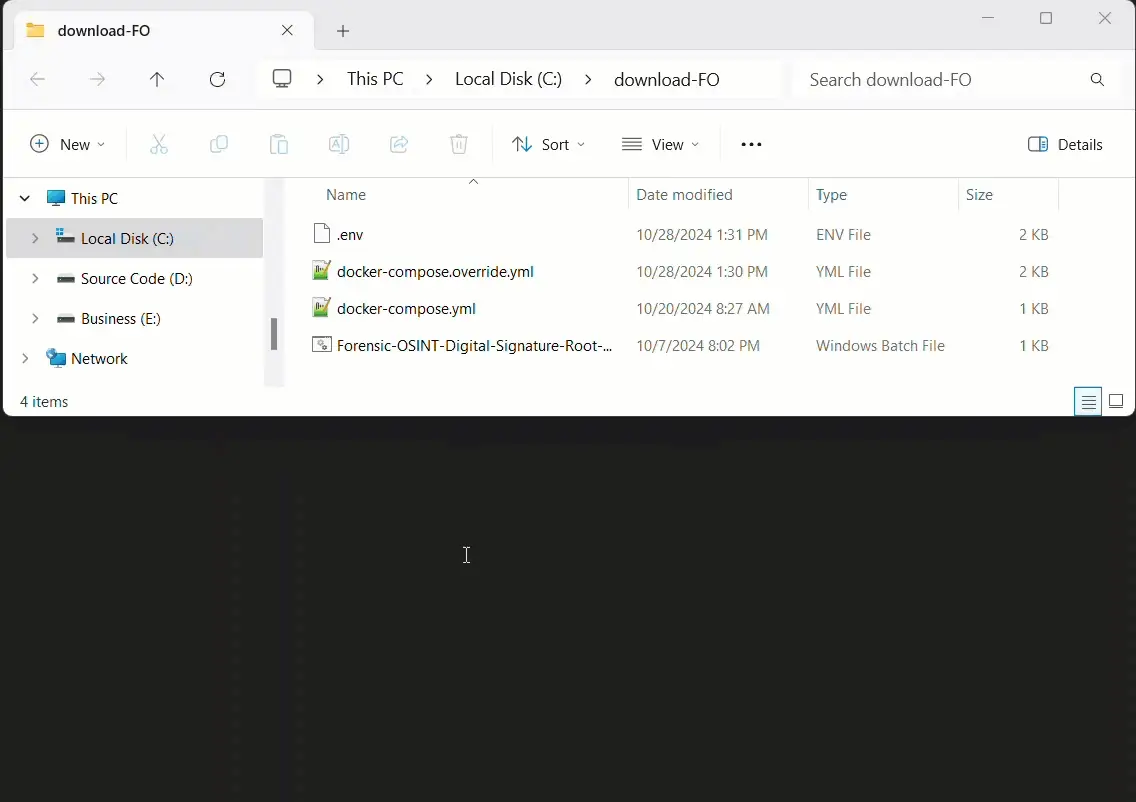Select the .env file name
This screenshot has width=1136, height=802.
point(350,235)
